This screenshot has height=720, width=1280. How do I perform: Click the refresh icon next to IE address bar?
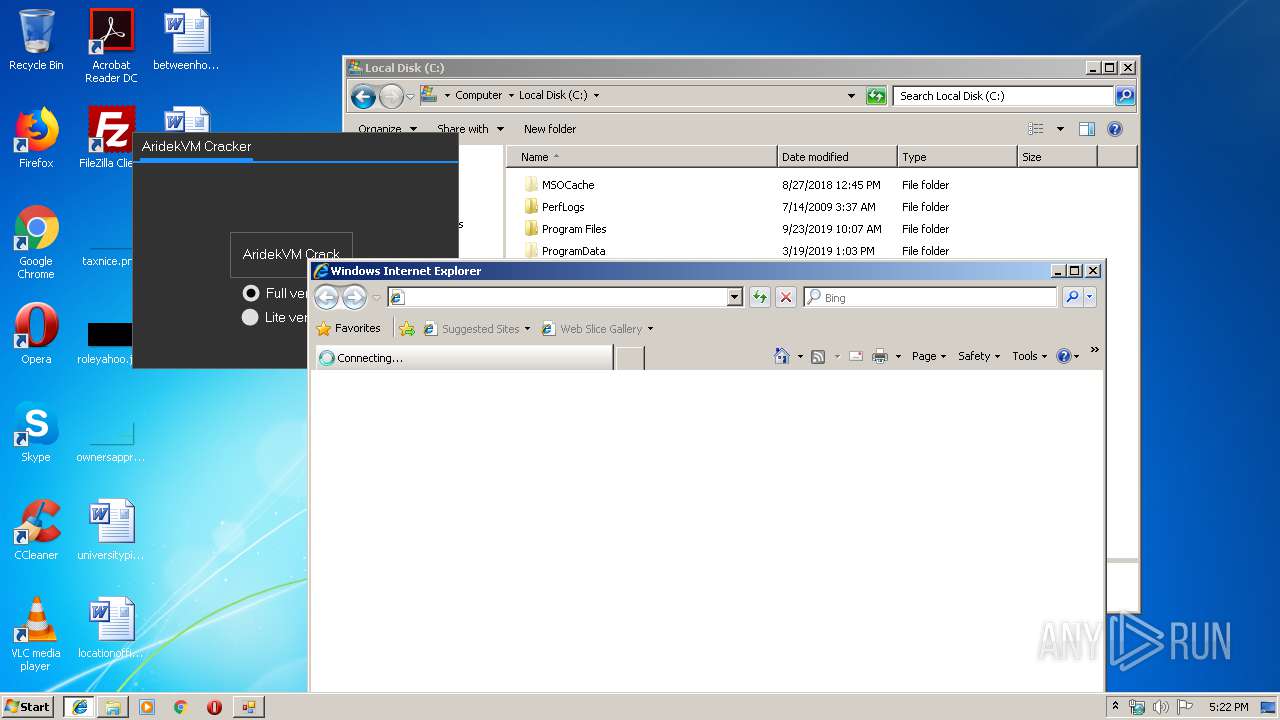[760, 297]
